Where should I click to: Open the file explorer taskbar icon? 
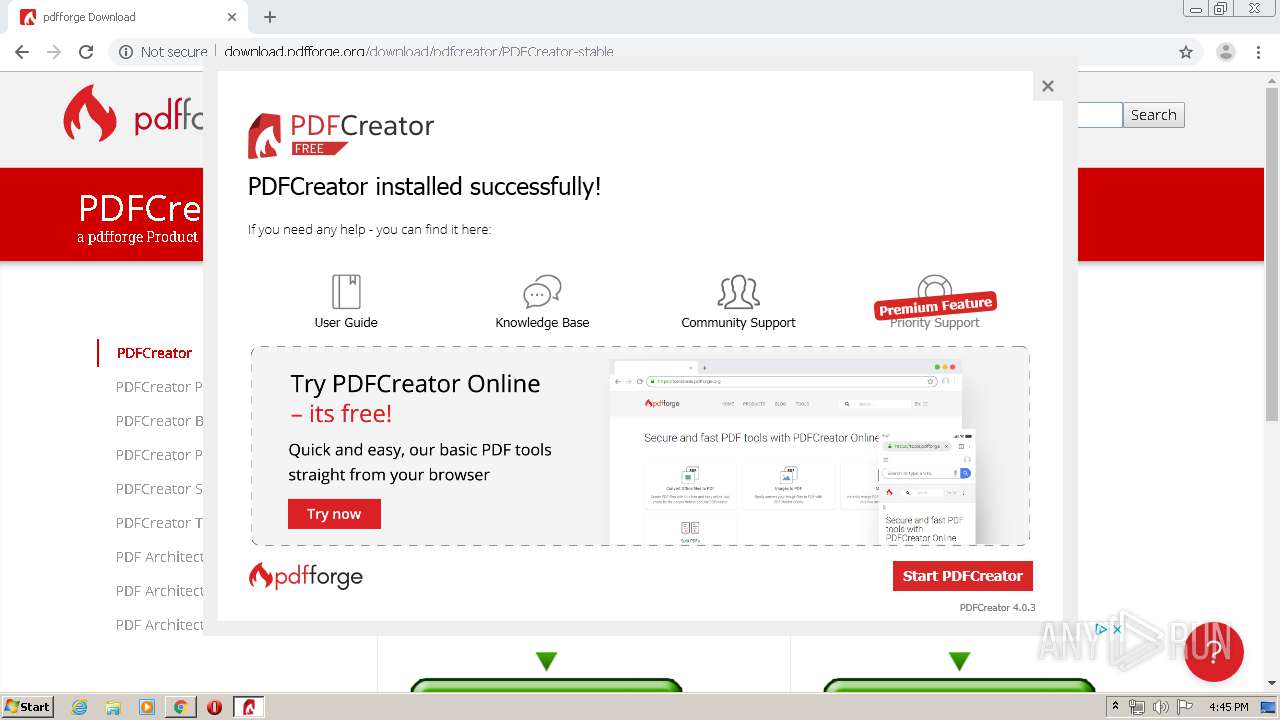pos(113,707)
